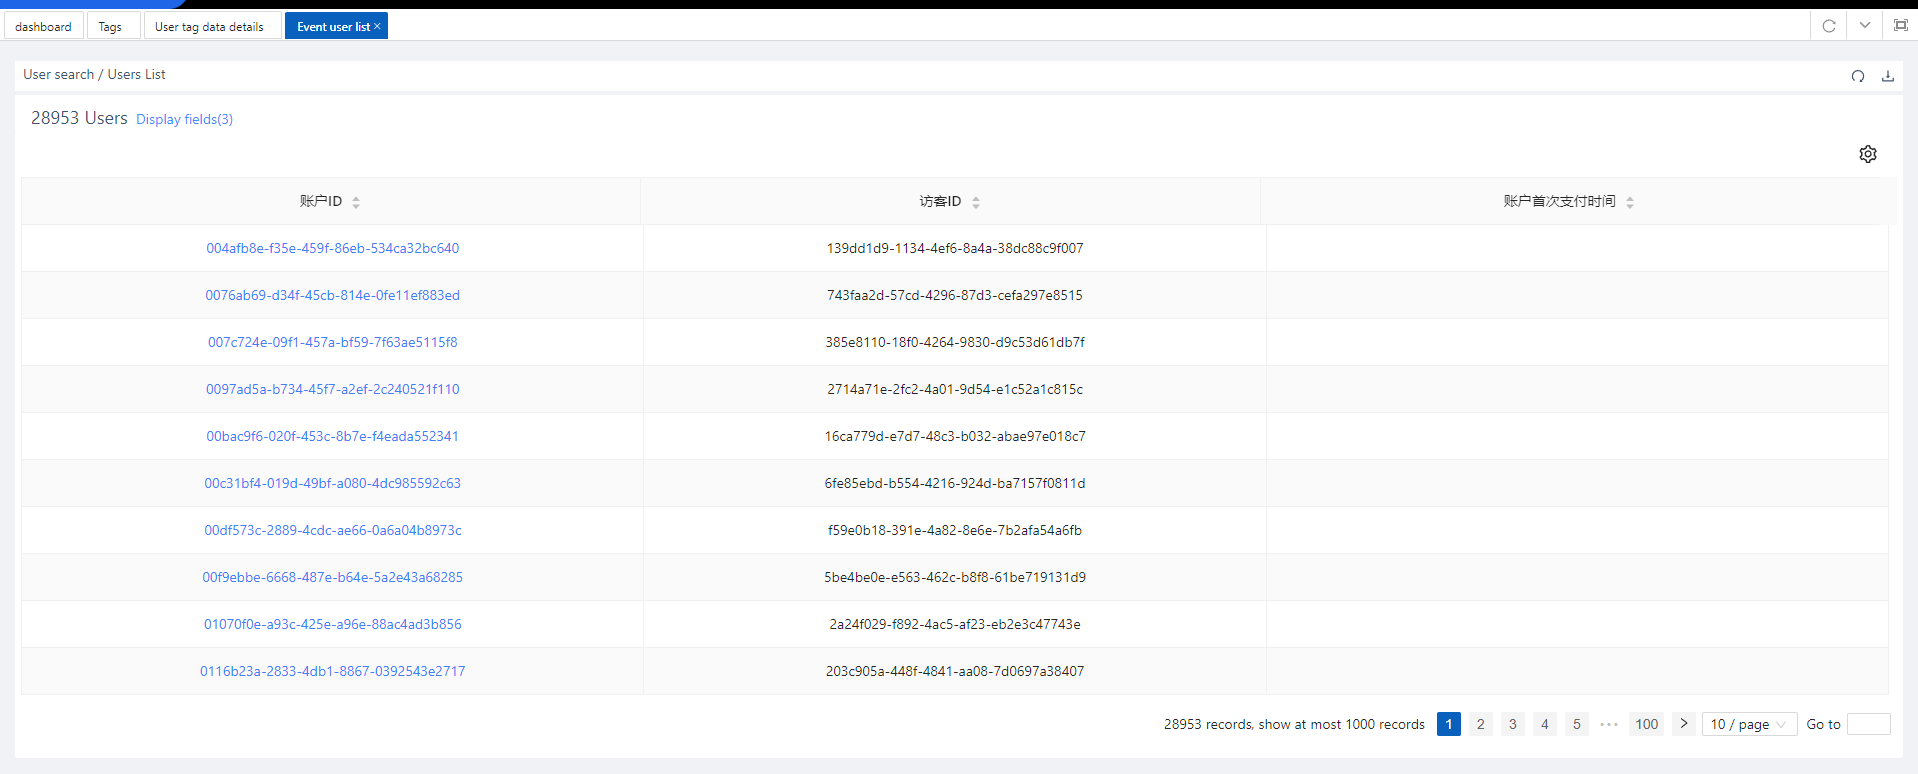Screen dimensions: 1918x774
Task: Open the Display fields(3) link
Action: click(x=184, y=119)
